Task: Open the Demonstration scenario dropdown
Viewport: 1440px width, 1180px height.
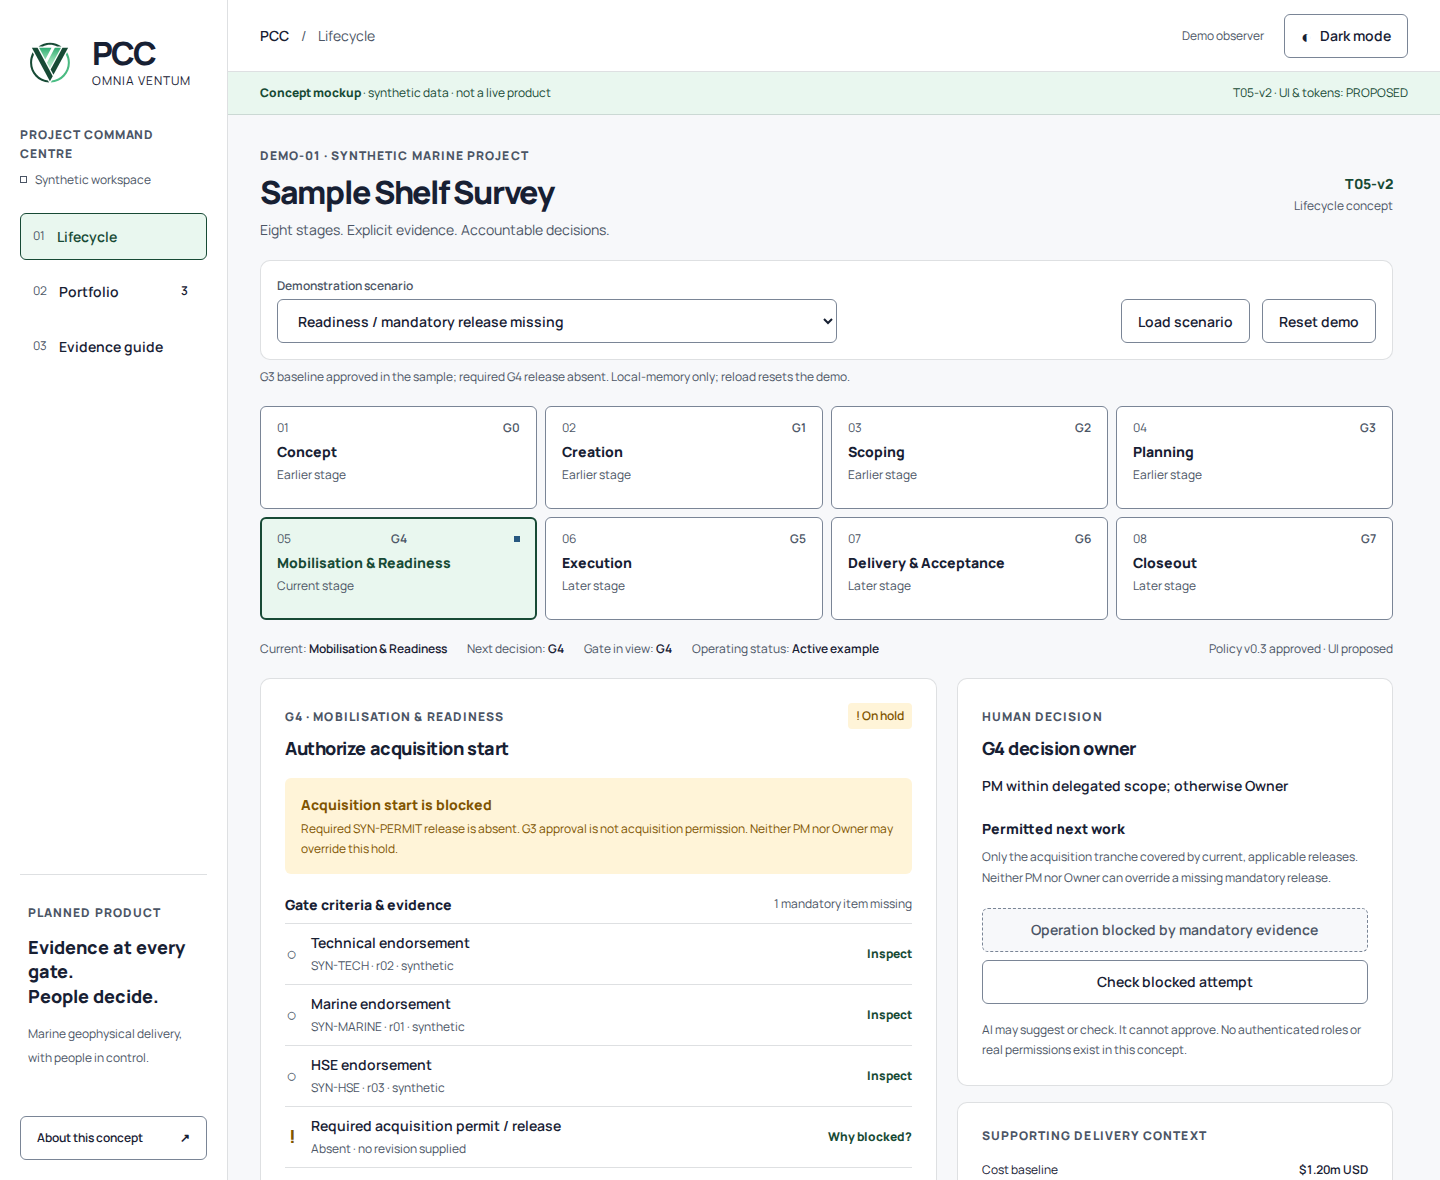Action: [557, 322]
